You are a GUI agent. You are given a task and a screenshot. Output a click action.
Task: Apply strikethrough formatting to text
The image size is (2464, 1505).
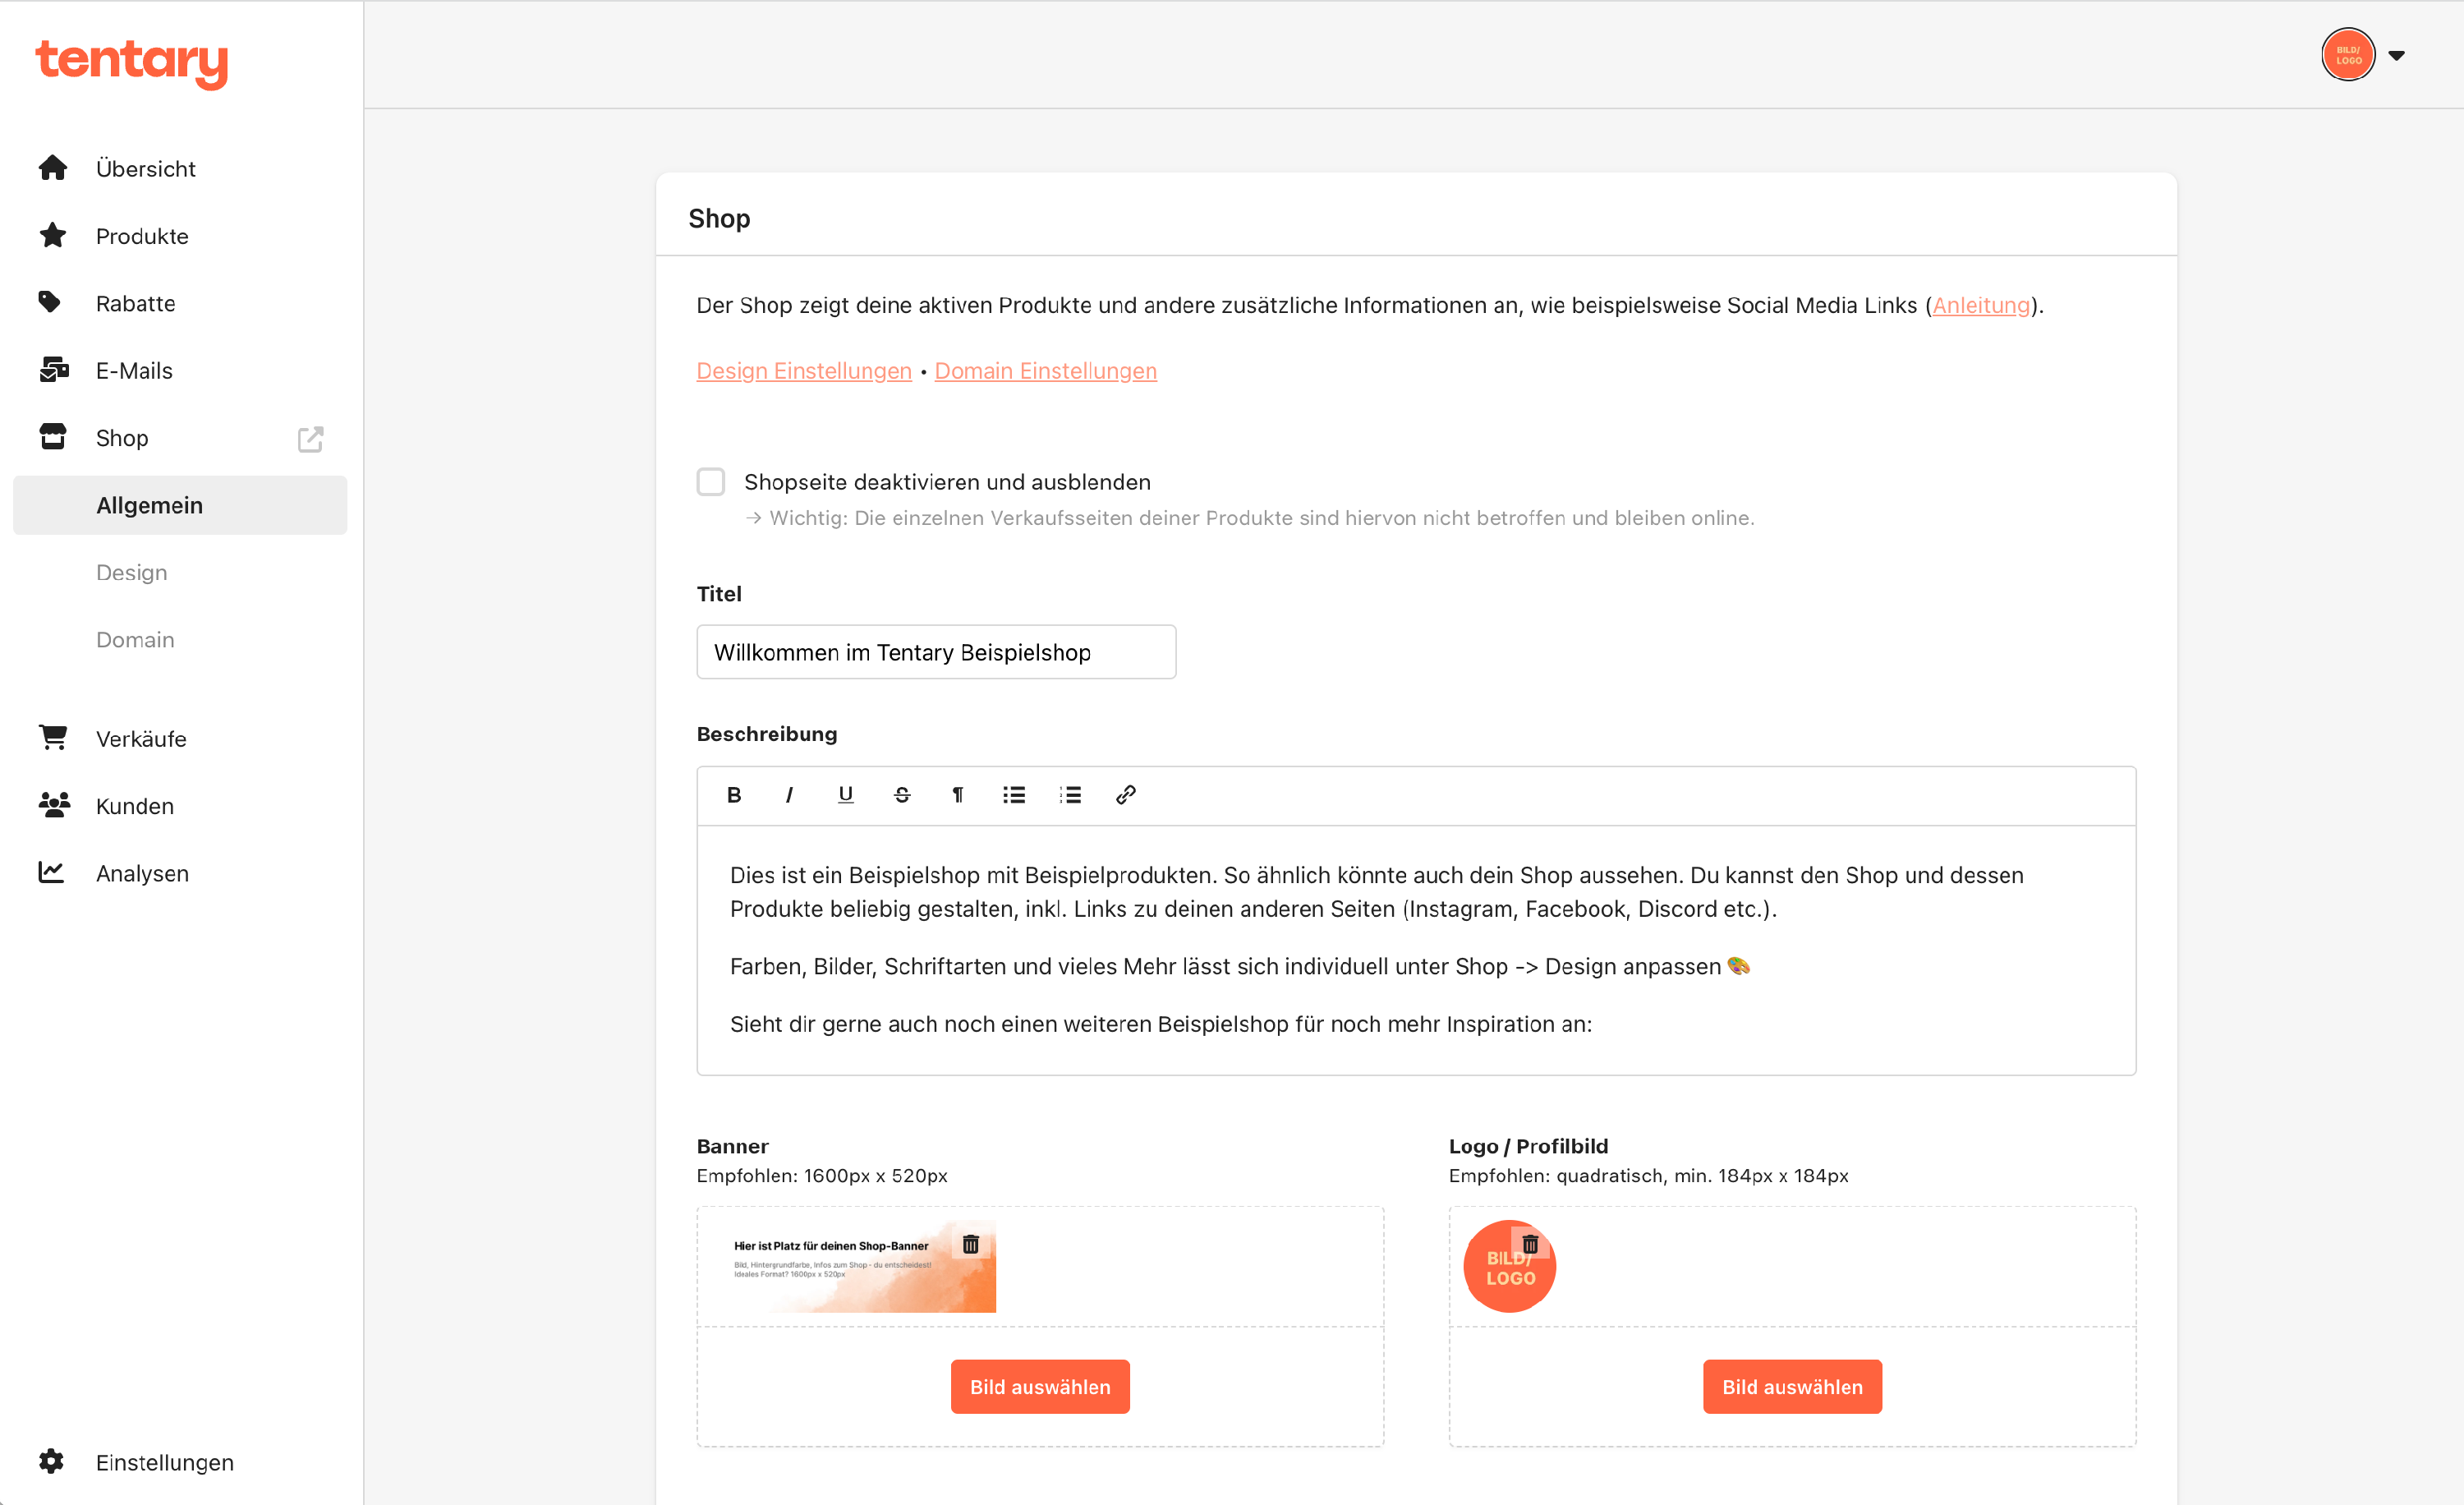[902, 795]
